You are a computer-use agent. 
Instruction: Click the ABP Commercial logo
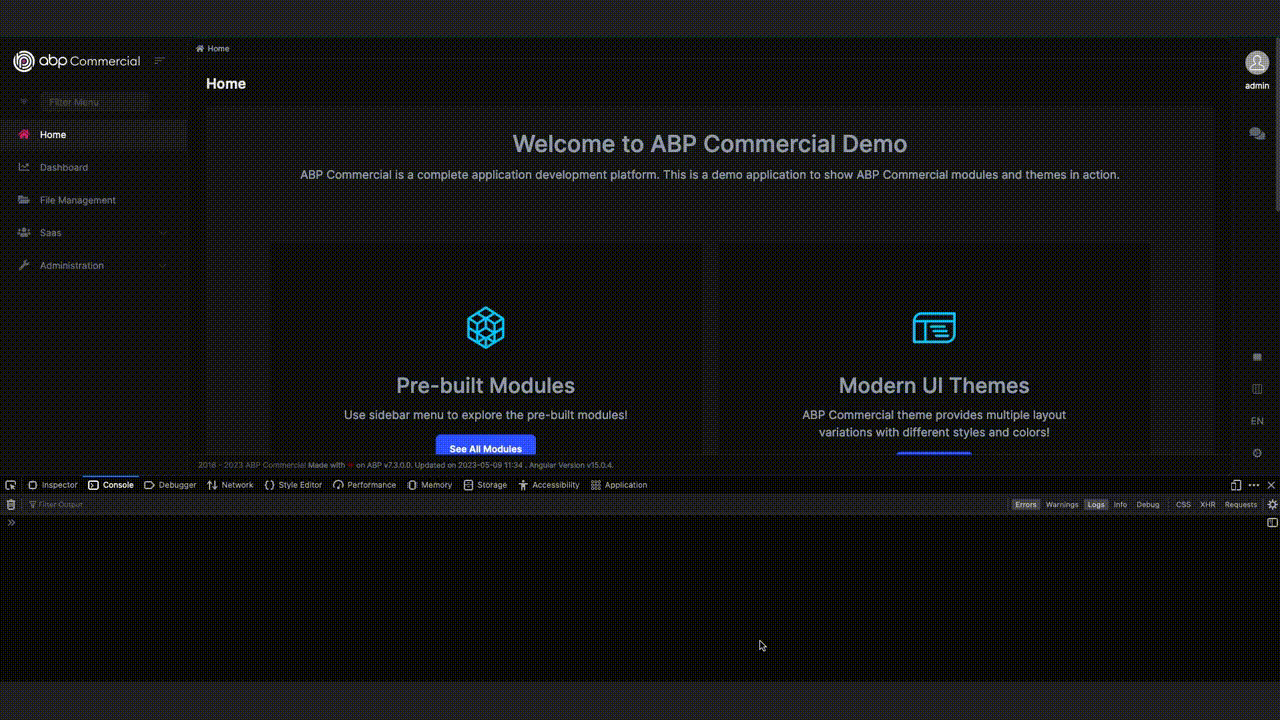click(x=77, y=61)
